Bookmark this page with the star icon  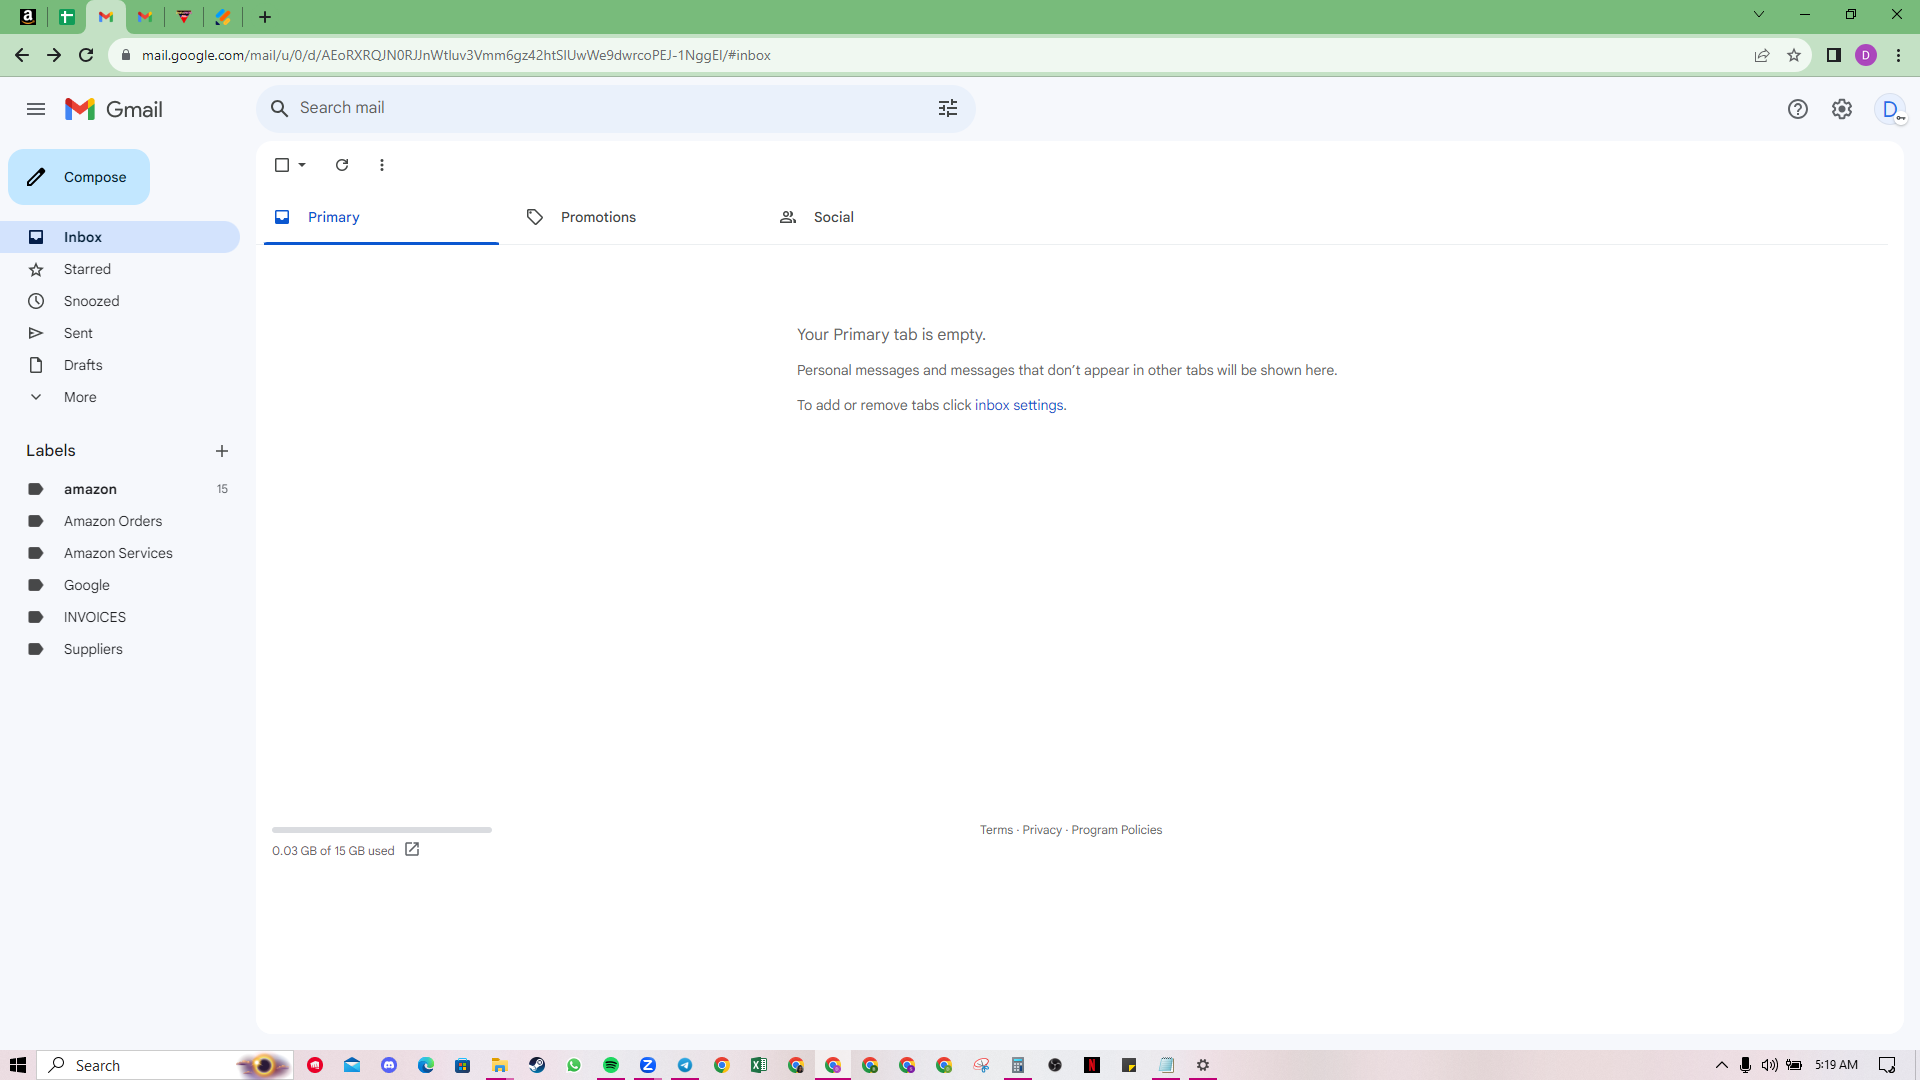1794,55
